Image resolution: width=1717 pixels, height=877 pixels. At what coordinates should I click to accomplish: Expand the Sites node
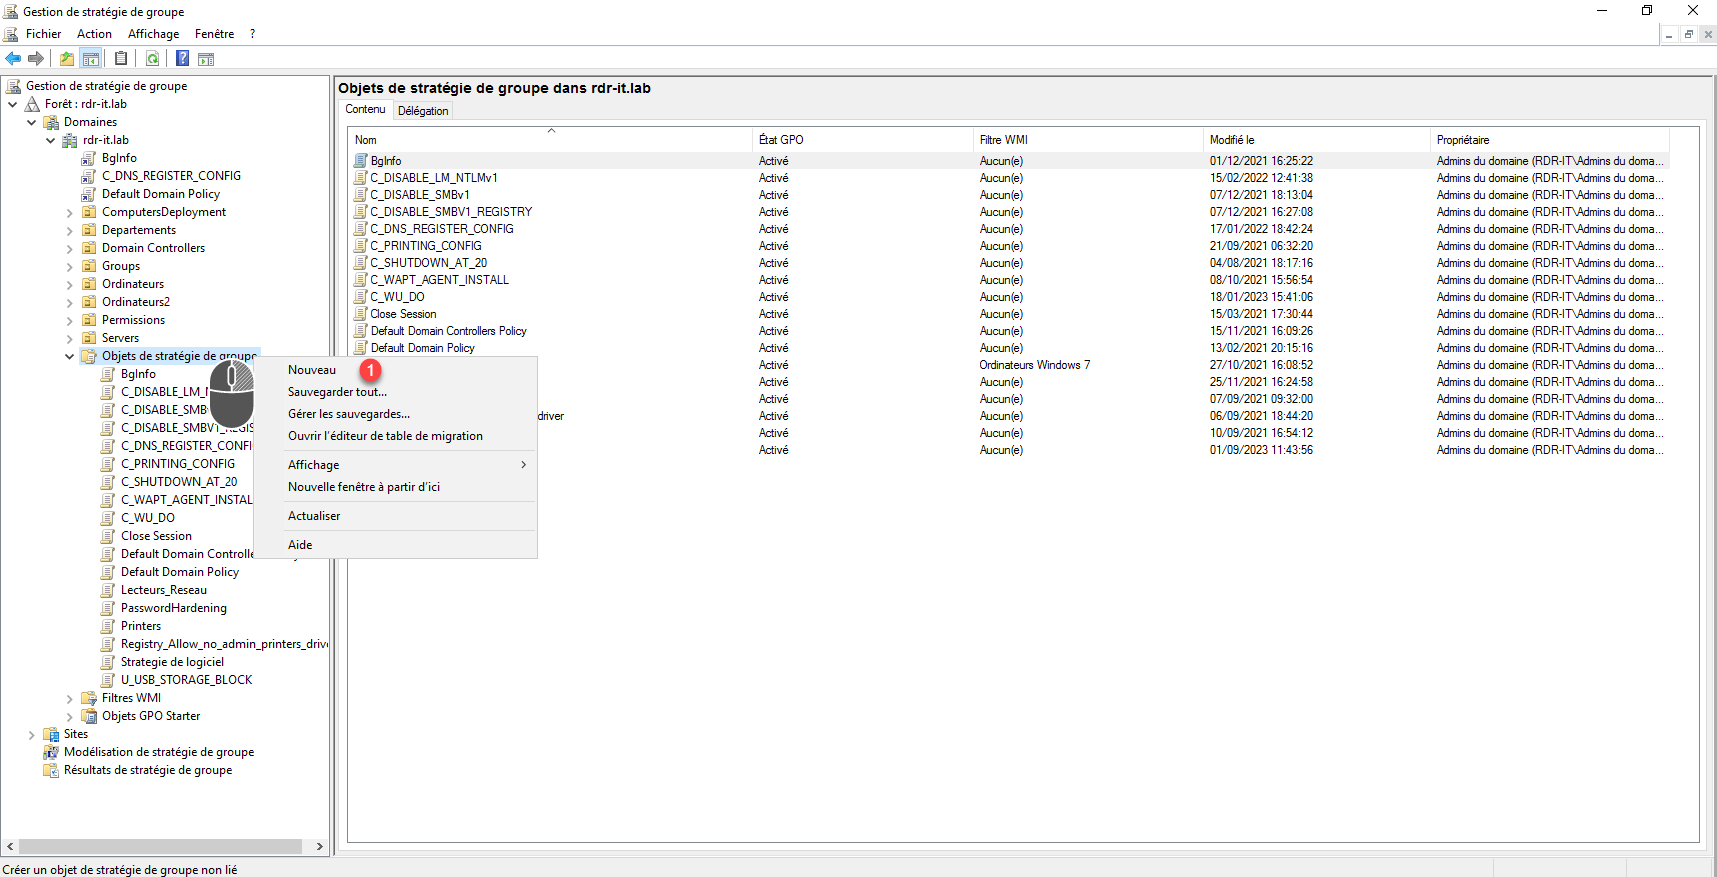pos(31,734)
